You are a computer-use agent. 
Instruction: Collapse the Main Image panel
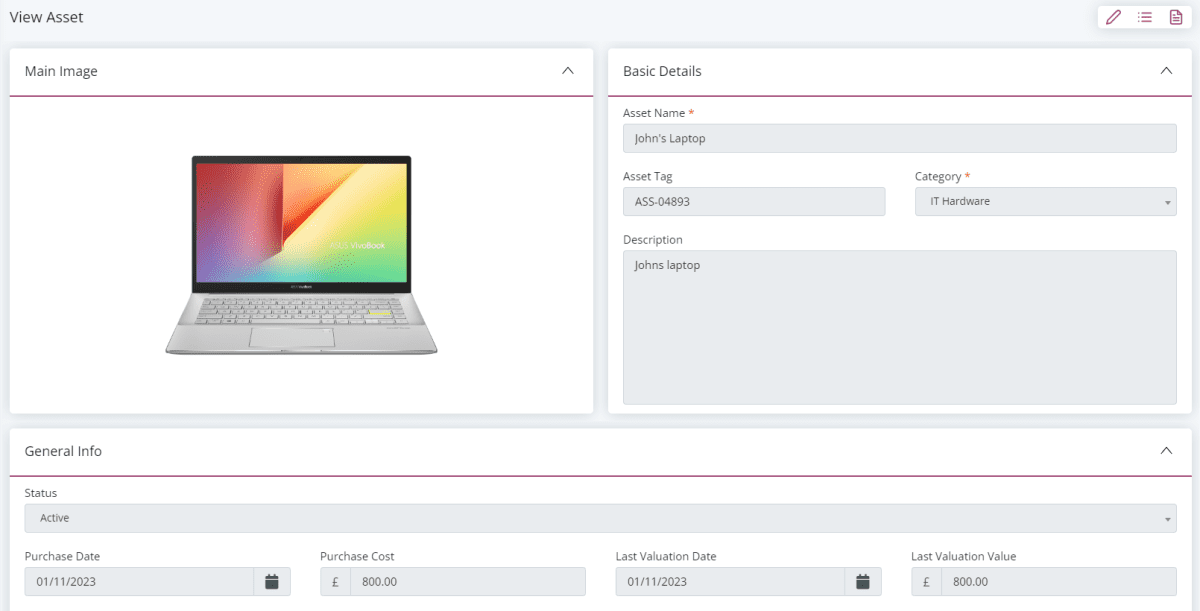click(568, 71)
